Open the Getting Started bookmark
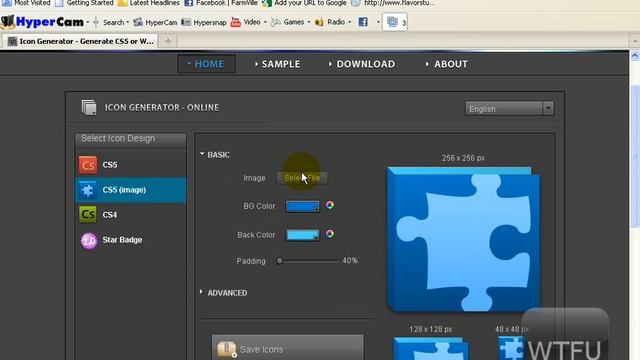The width and height of the screenshot is (640, 360). pyautogui.click(x=84, y=3)
